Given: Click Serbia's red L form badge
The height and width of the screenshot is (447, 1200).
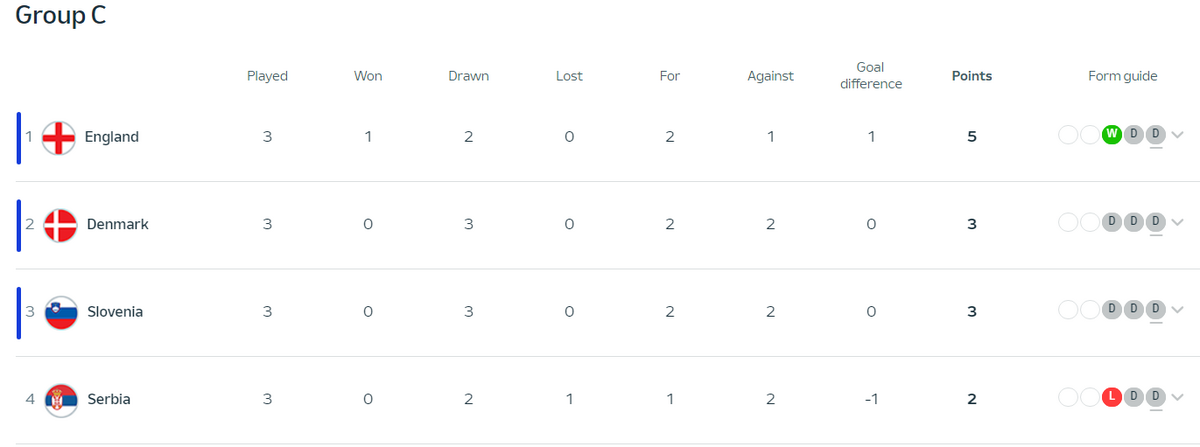Looking at the screenshot, I should (x=1111, y=397).
